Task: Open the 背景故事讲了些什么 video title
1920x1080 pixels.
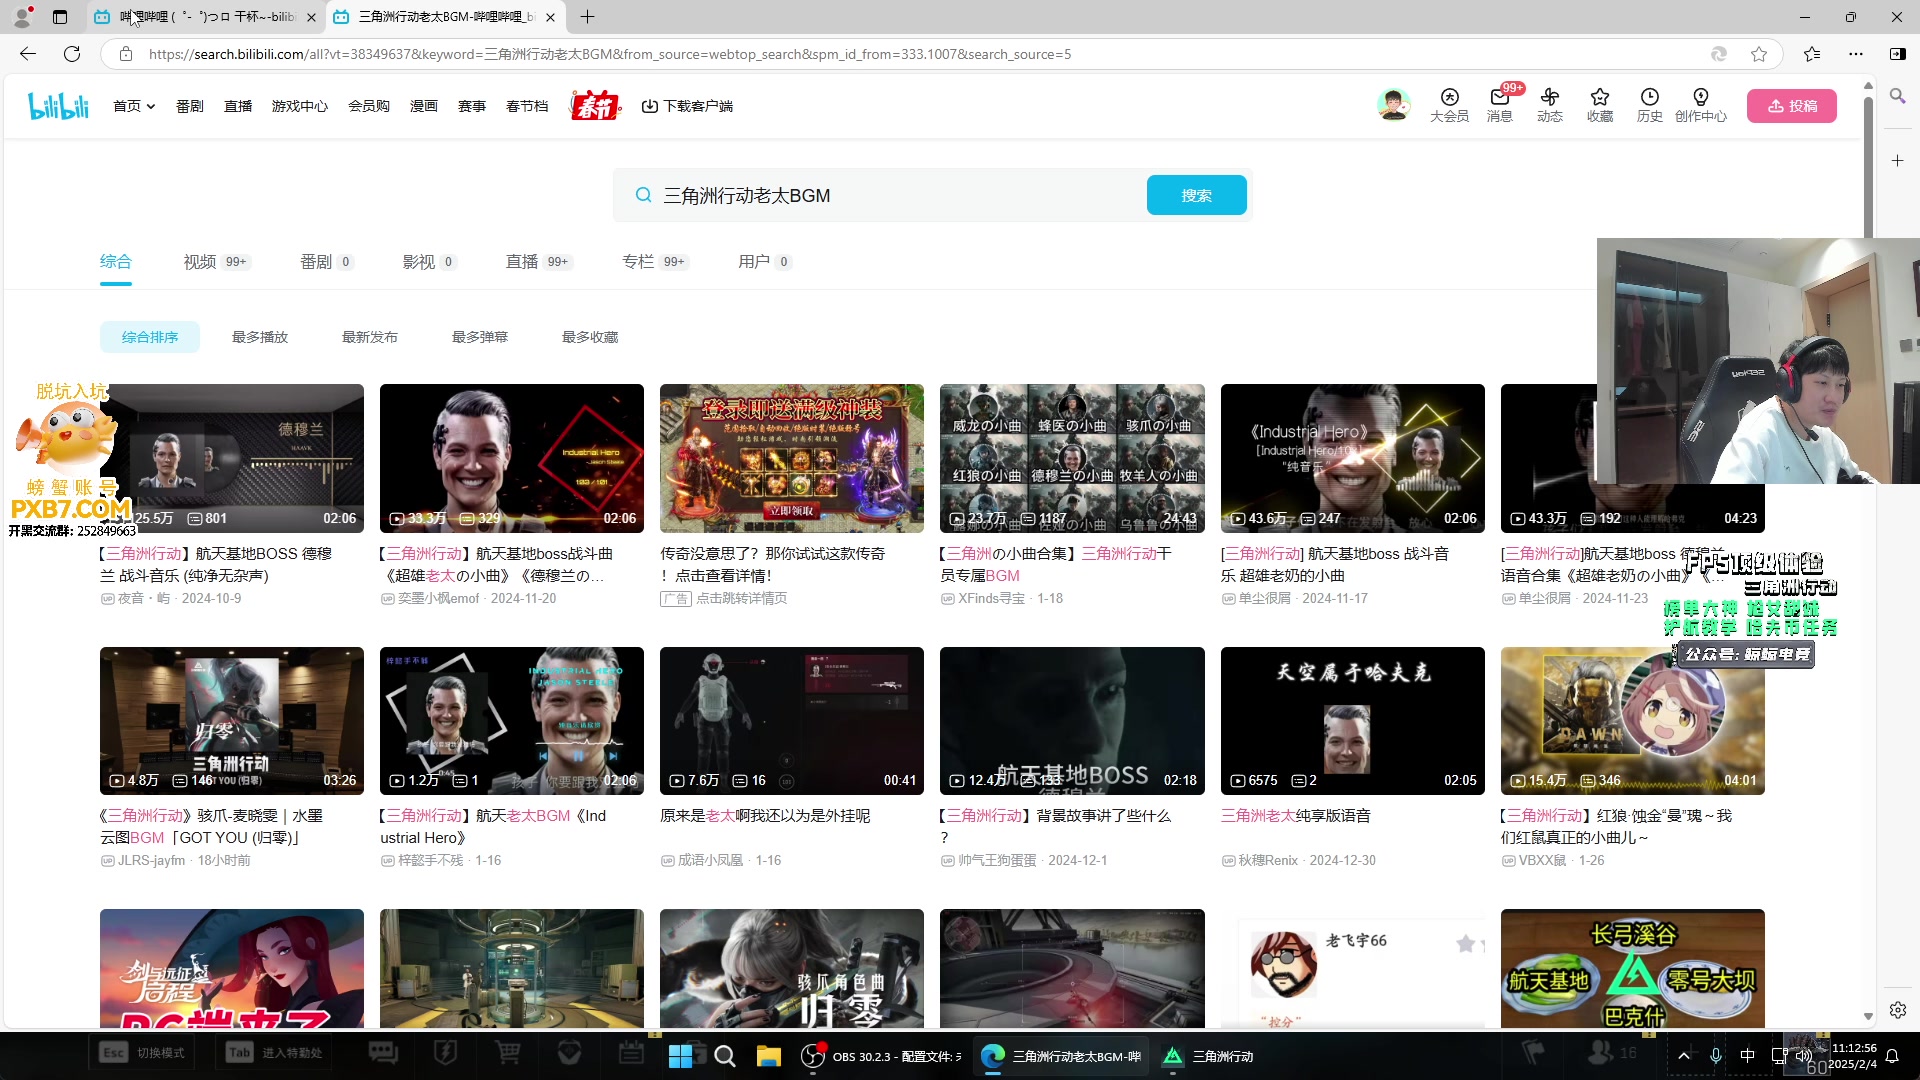Action: [1055, 826]
